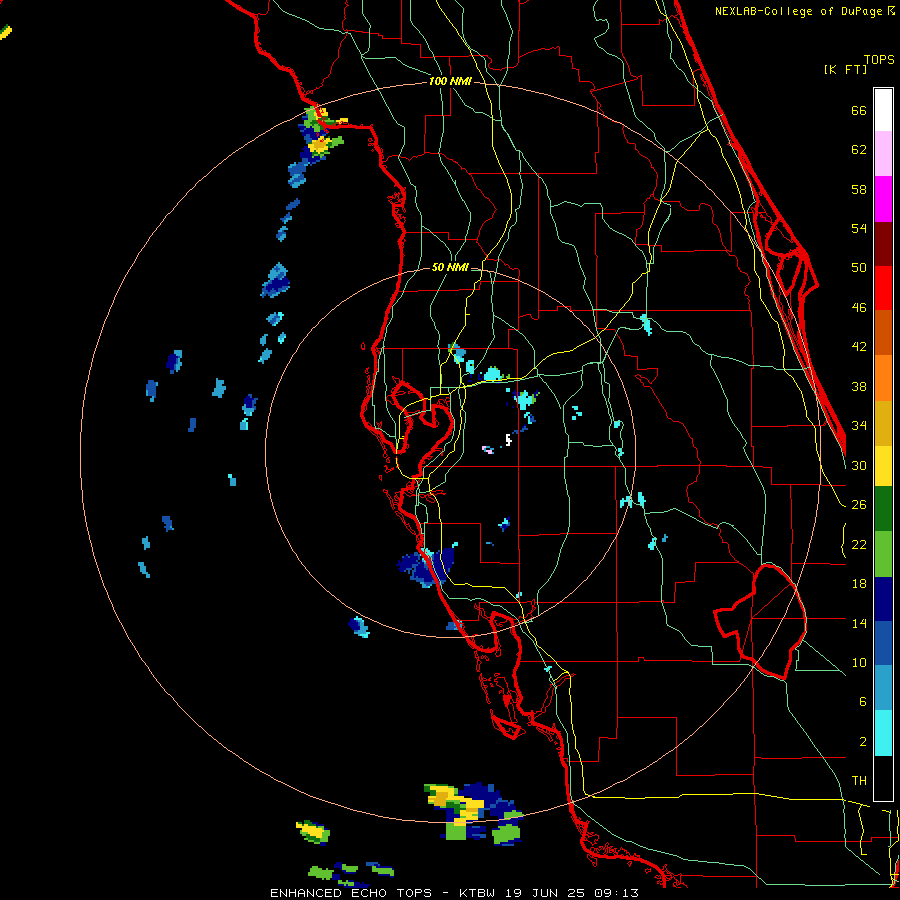Screen dimensions: 900x900
Task: Click the dark green swatch beside 26
Action: 883,508
